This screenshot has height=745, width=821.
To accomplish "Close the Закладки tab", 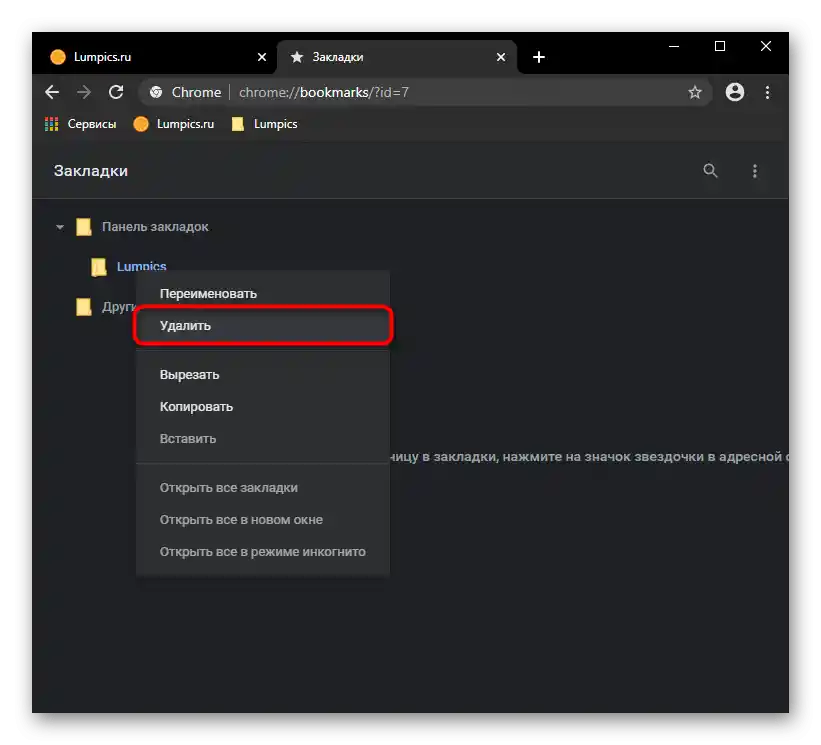I will click(x=501, y=57).
